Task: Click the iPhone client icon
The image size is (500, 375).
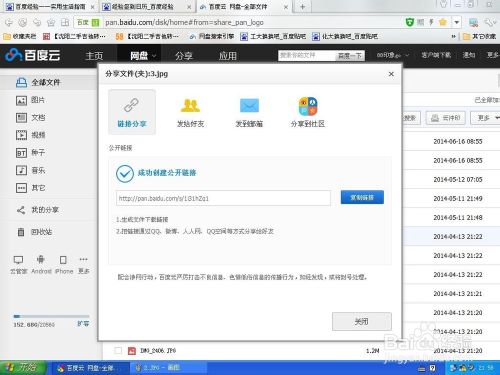Action: 63,260
